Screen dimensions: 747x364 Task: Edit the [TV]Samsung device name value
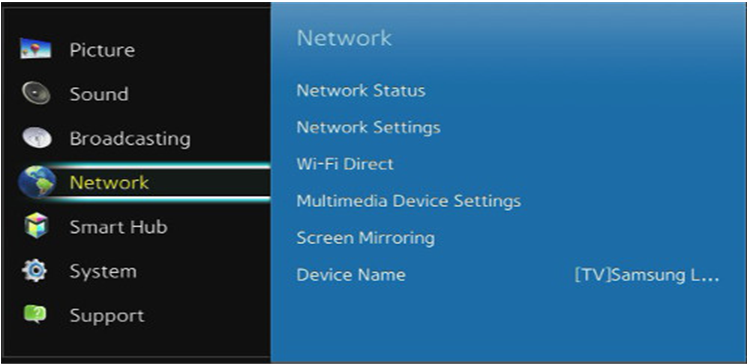pos(646,275)
